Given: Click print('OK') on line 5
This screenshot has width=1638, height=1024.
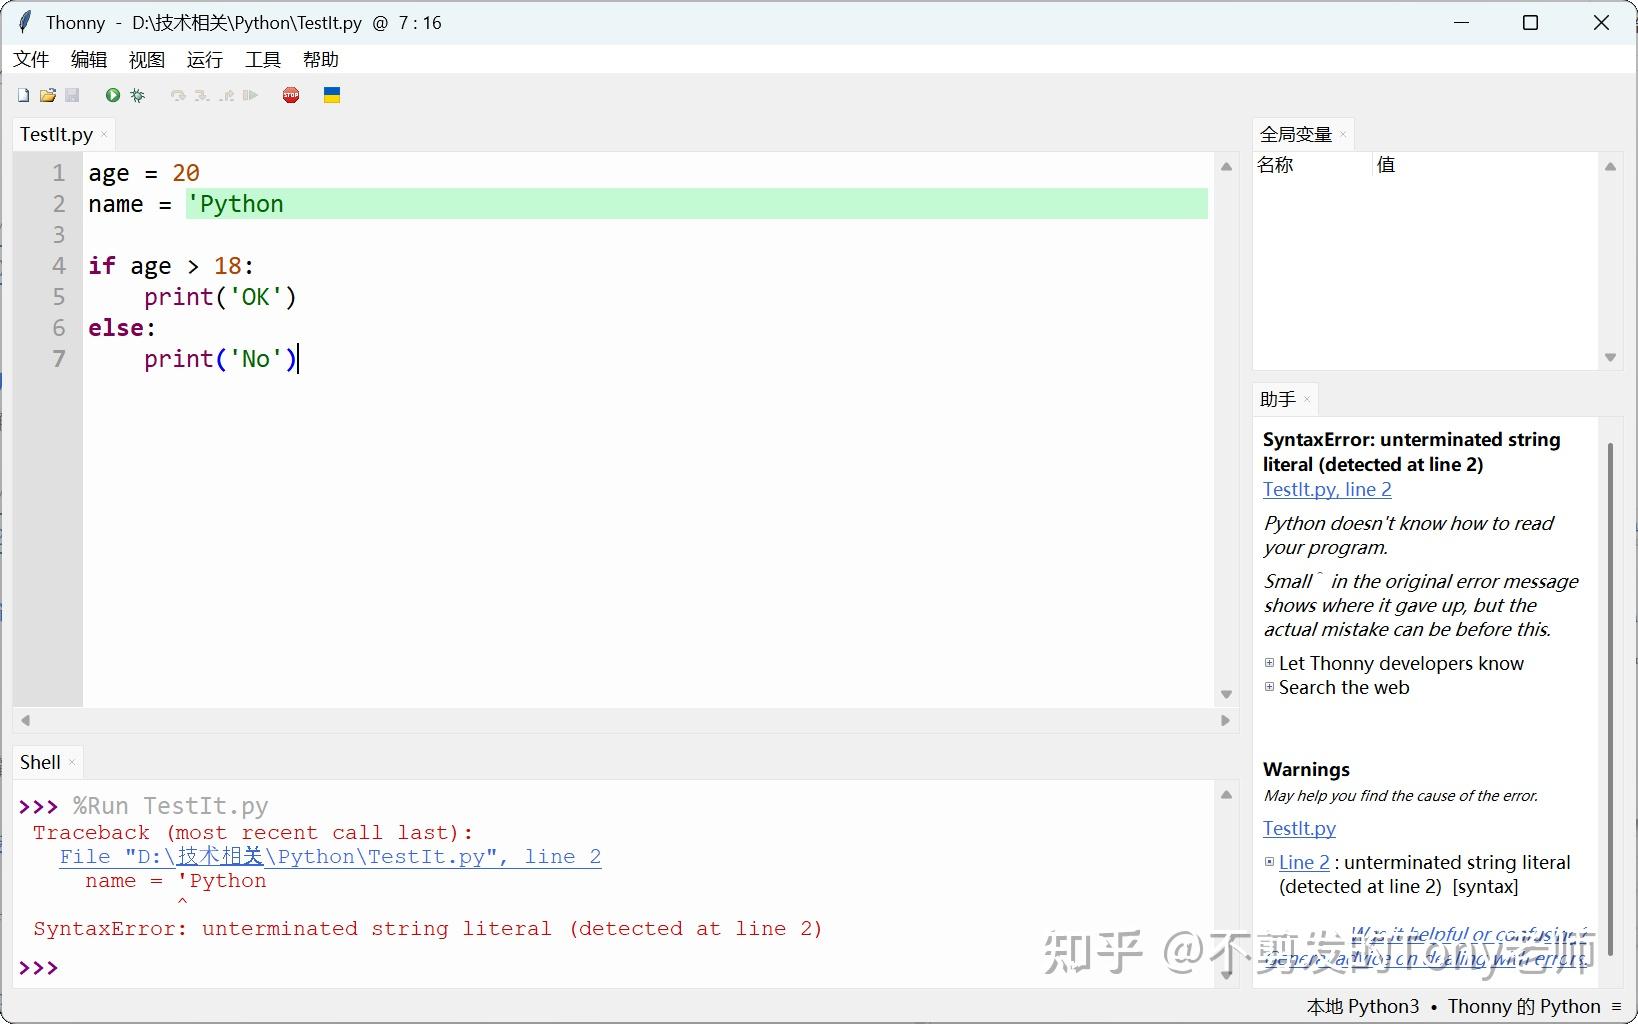Looking at the screenshot, I should click(220, 297).
